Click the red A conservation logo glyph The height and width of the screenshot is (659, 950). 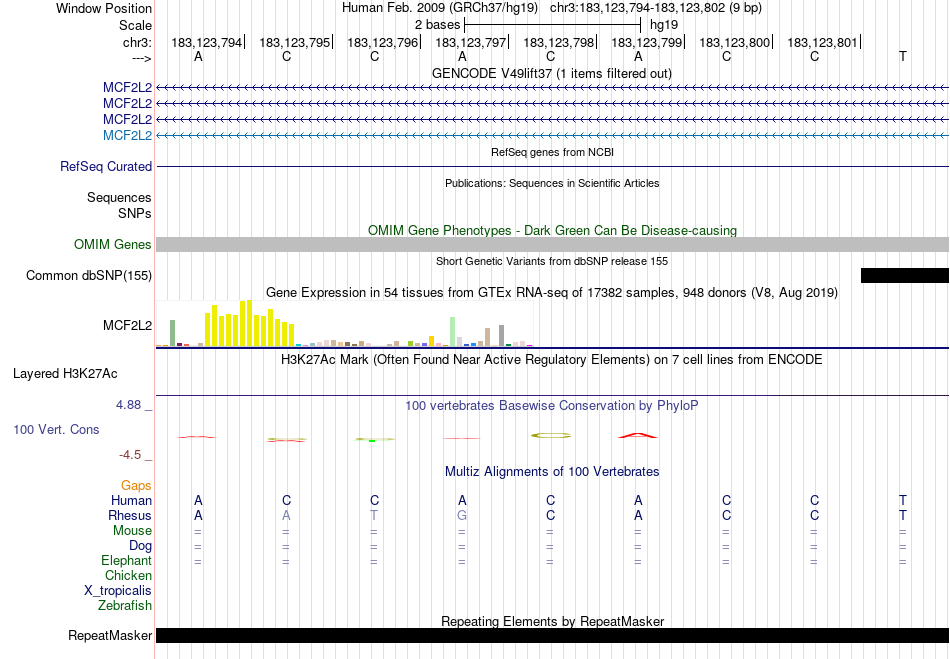pos(637,435)
